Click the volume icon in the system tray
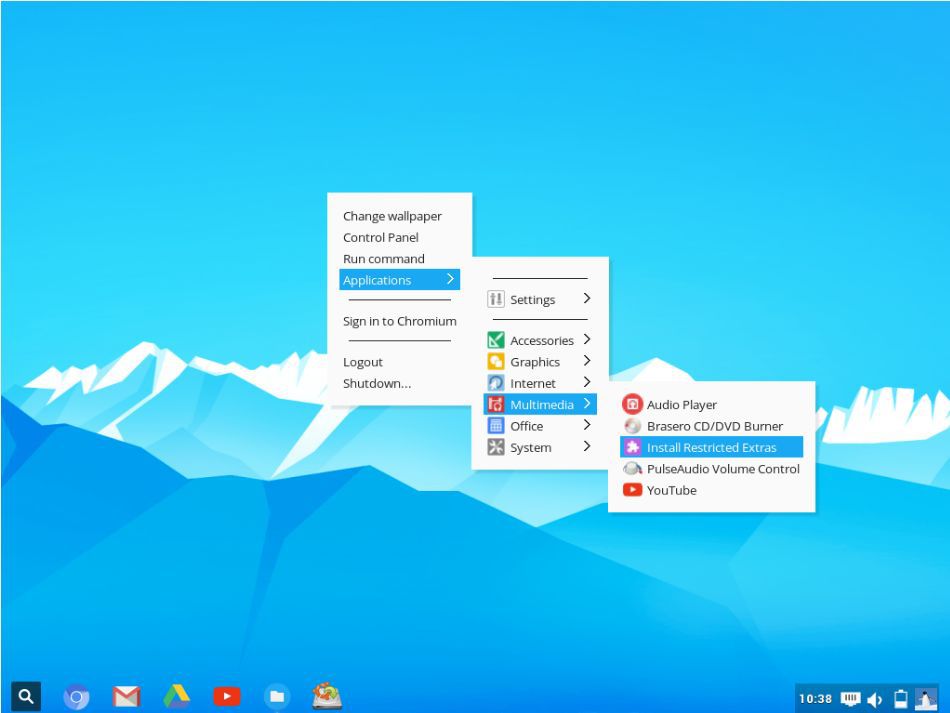This screenshot has height=713, width=950. tap(875, 698)
